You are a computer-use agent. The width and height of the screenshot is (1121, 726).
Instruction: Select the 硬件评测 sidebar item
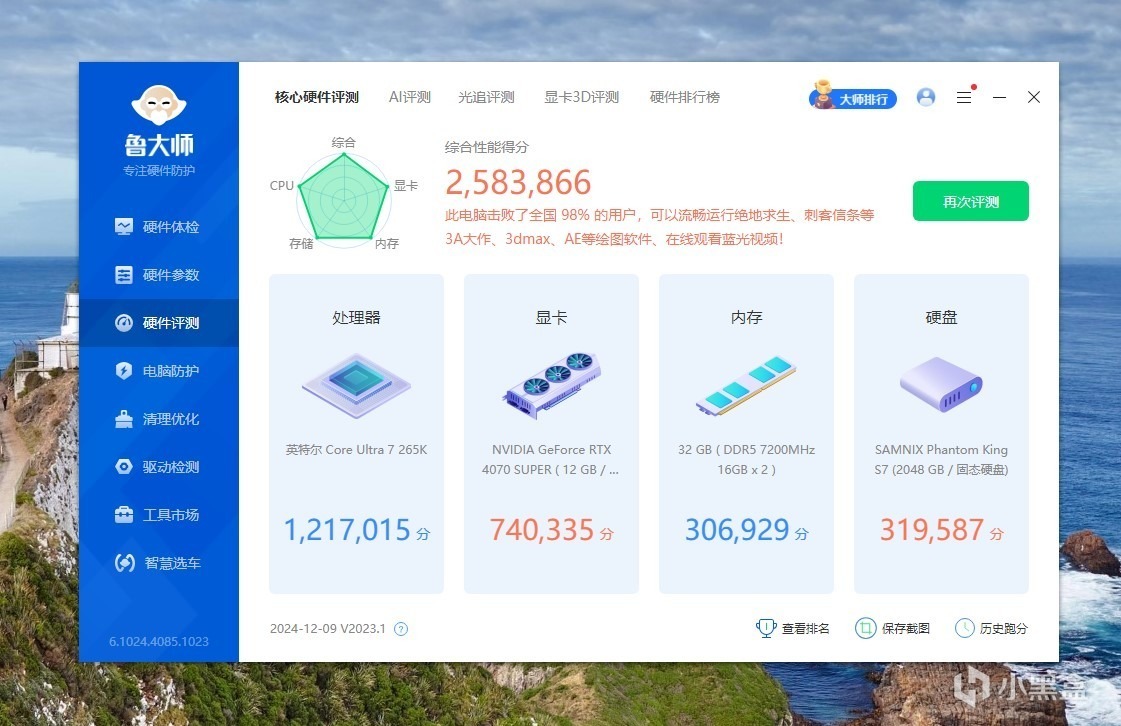159,323
